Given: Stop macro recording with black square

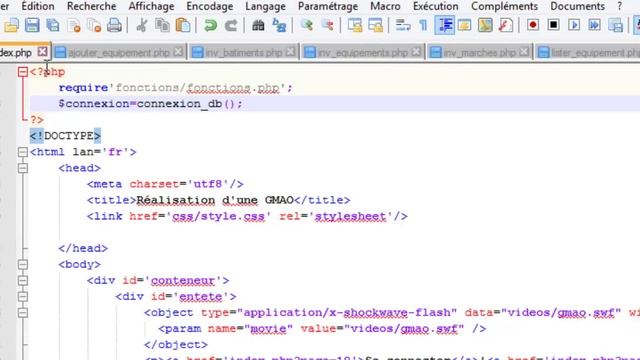Looking at the screenshot, I should (553, 25).
